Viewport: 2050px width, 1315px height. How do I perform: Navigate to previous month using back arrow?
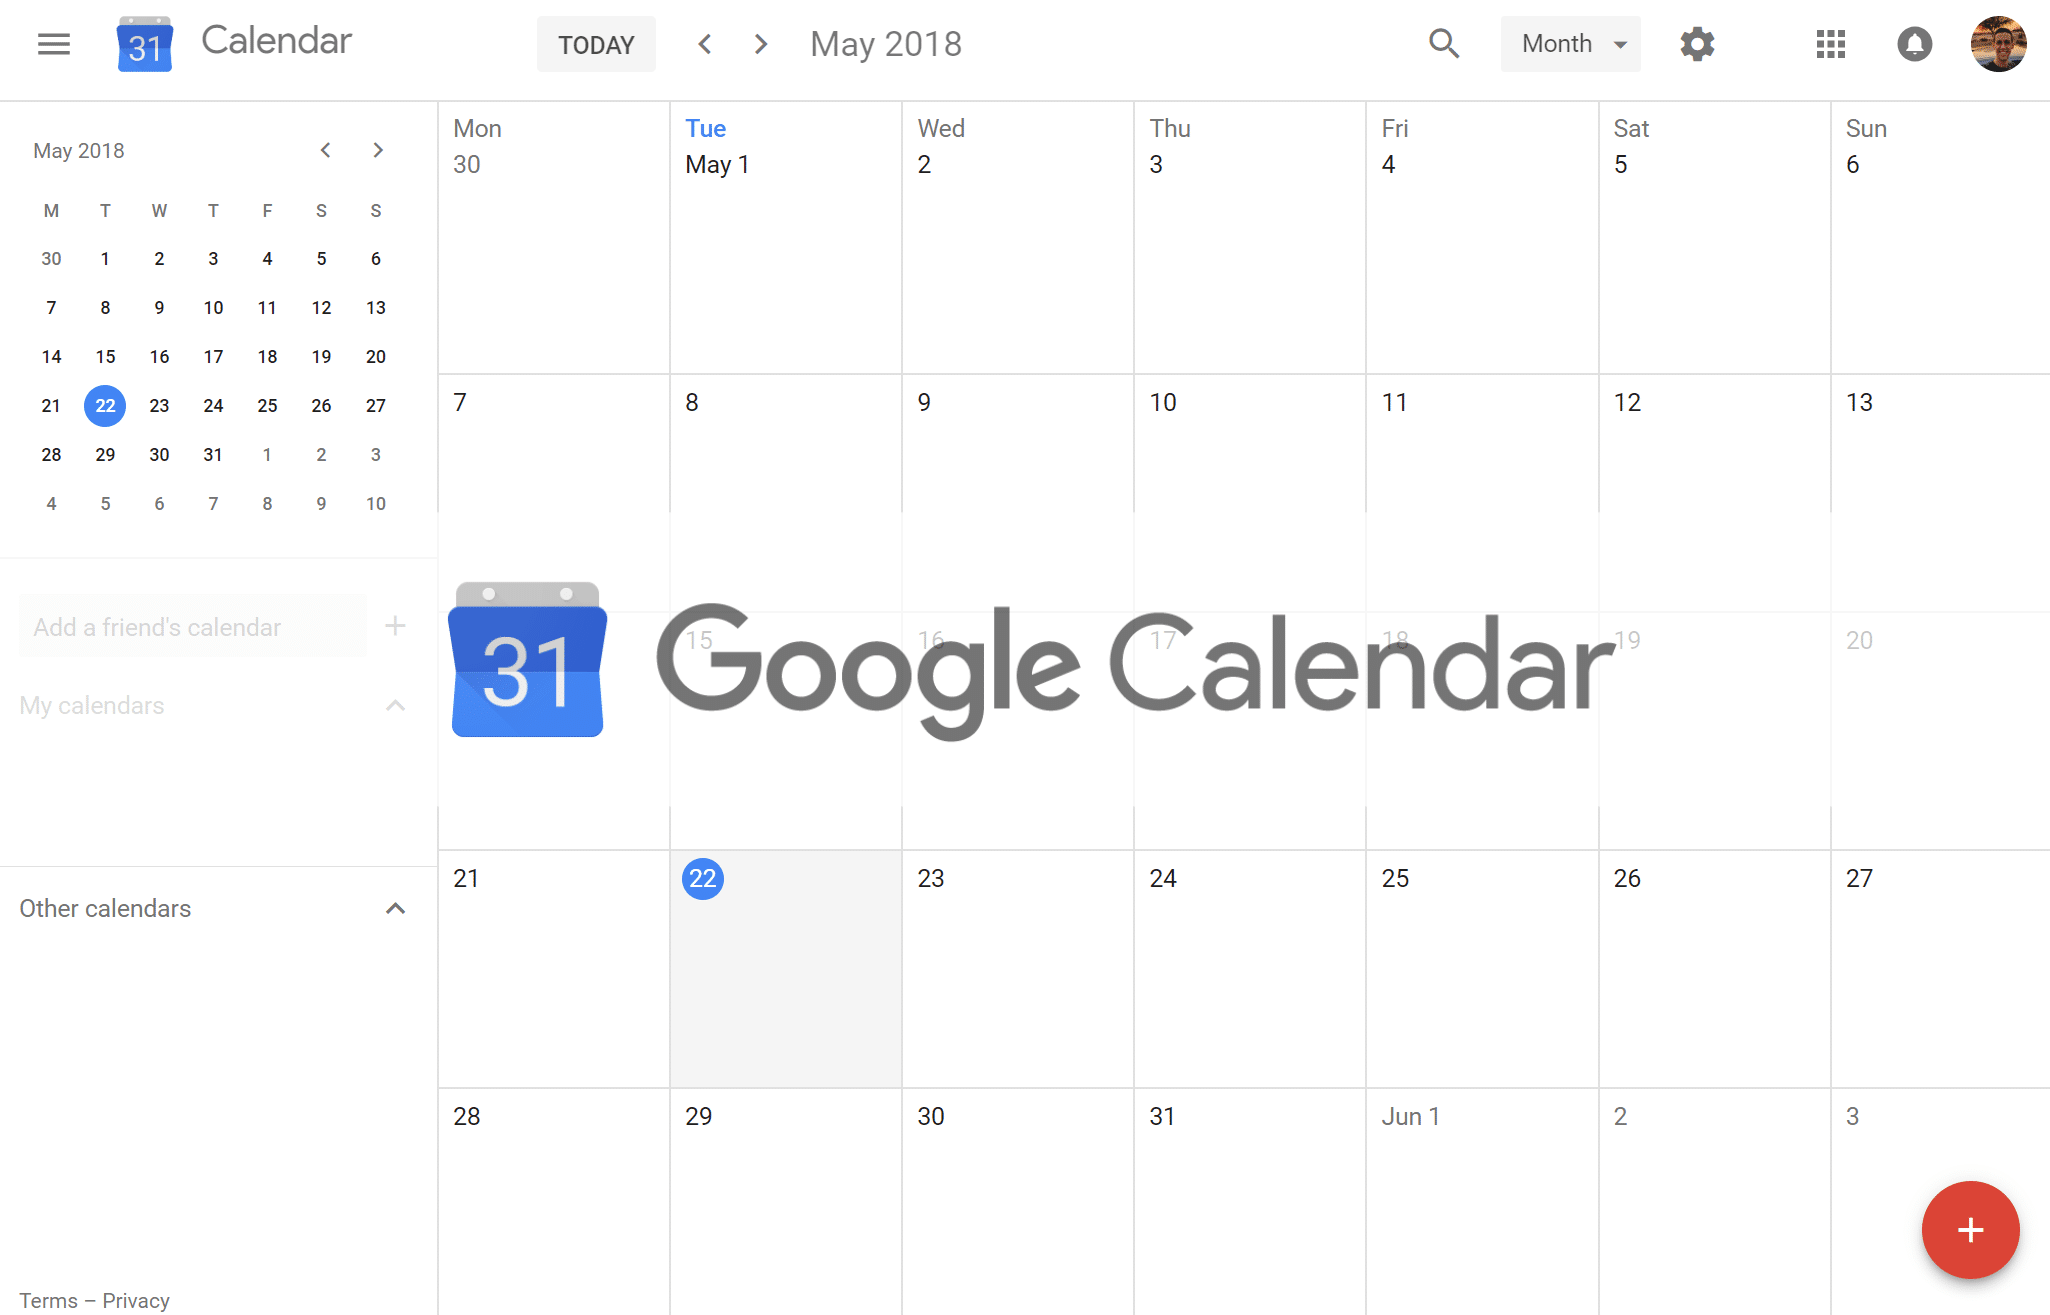(x=705, y=43)
